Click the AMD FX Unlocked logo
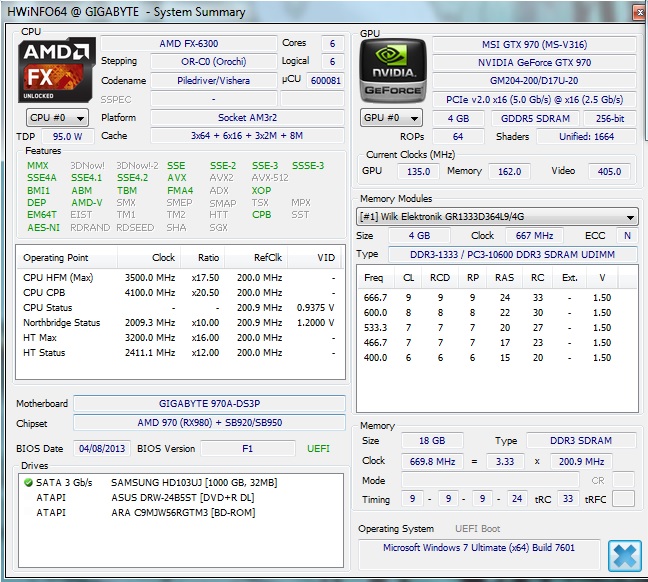 tap(57, 70)
